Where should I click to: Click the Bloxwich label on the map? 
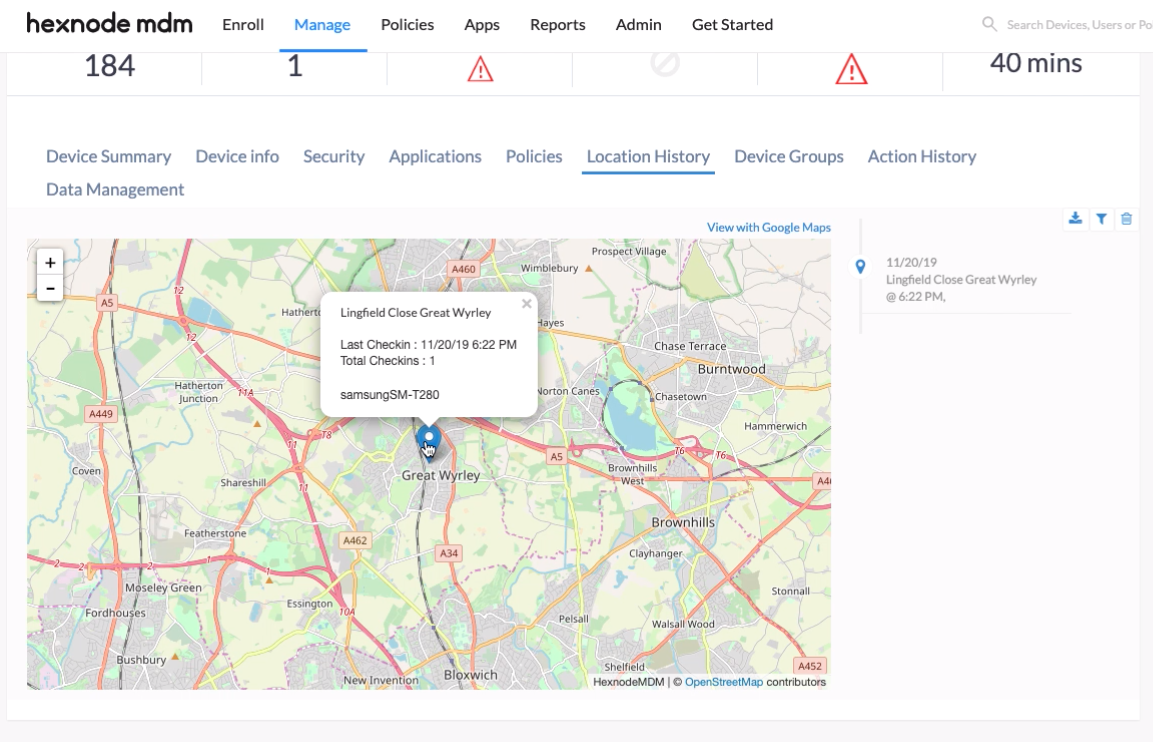pyautogui.click(x=471, y=674)
